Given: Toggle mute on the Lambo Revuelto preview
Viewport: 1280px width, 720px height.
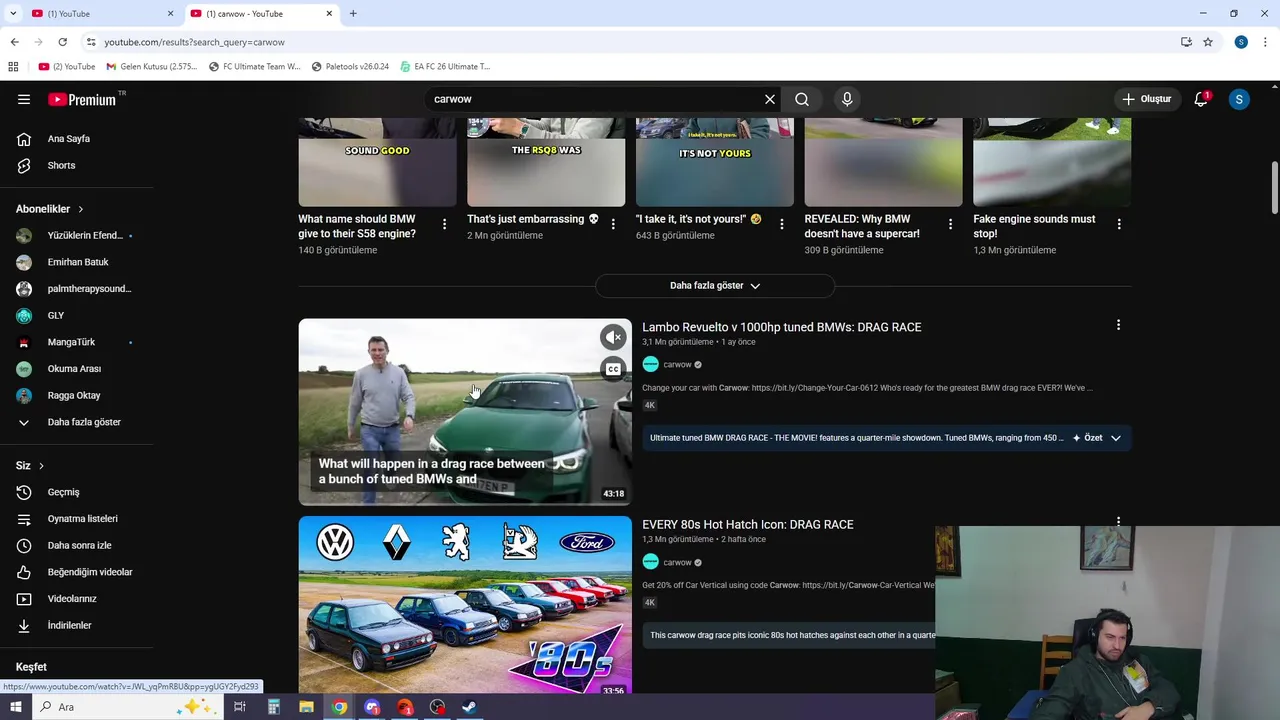Looking at the screenshot, I should 613,338.
